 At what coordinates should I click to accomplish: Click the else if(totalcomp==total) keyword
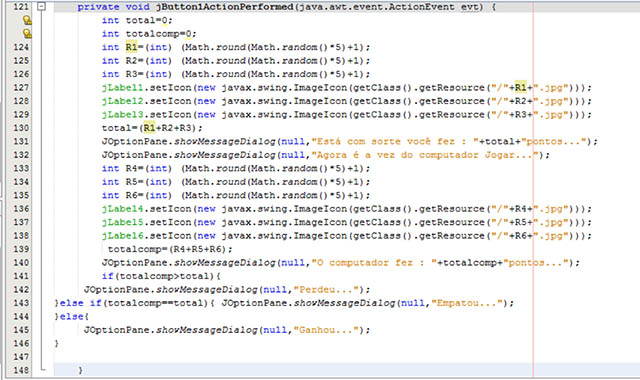tap(81, 303)
